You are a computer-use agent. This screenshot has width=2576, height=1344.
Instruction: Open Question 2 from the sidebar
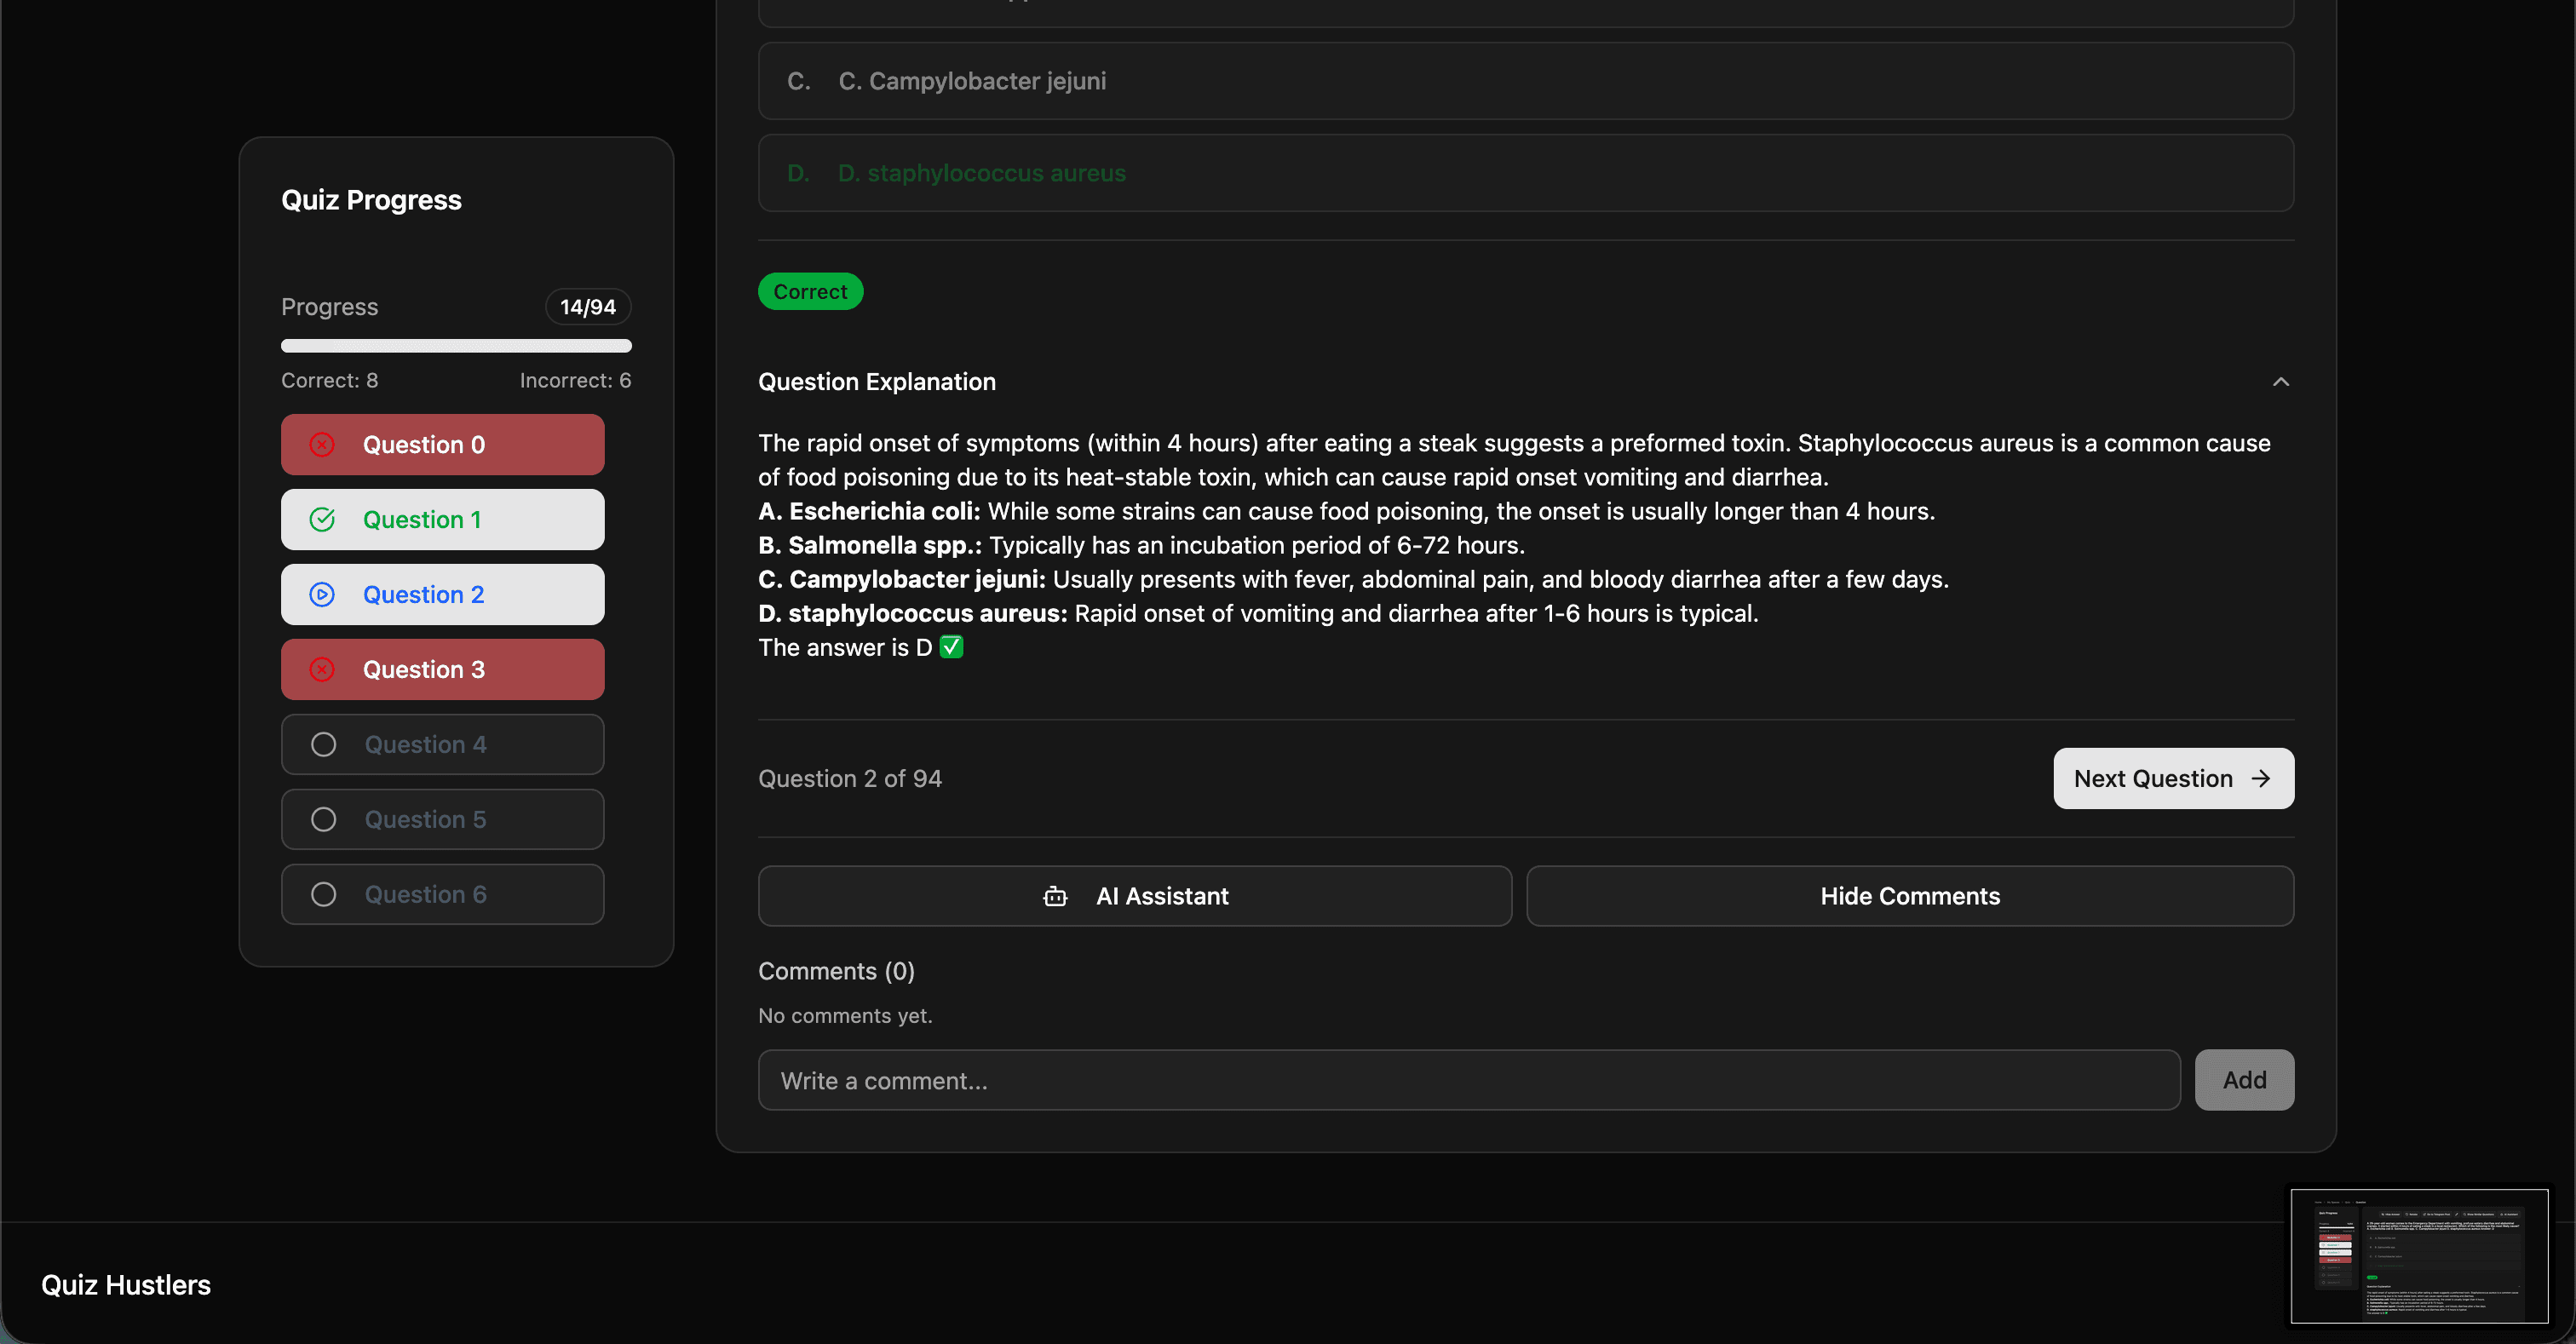click(442, 594)
